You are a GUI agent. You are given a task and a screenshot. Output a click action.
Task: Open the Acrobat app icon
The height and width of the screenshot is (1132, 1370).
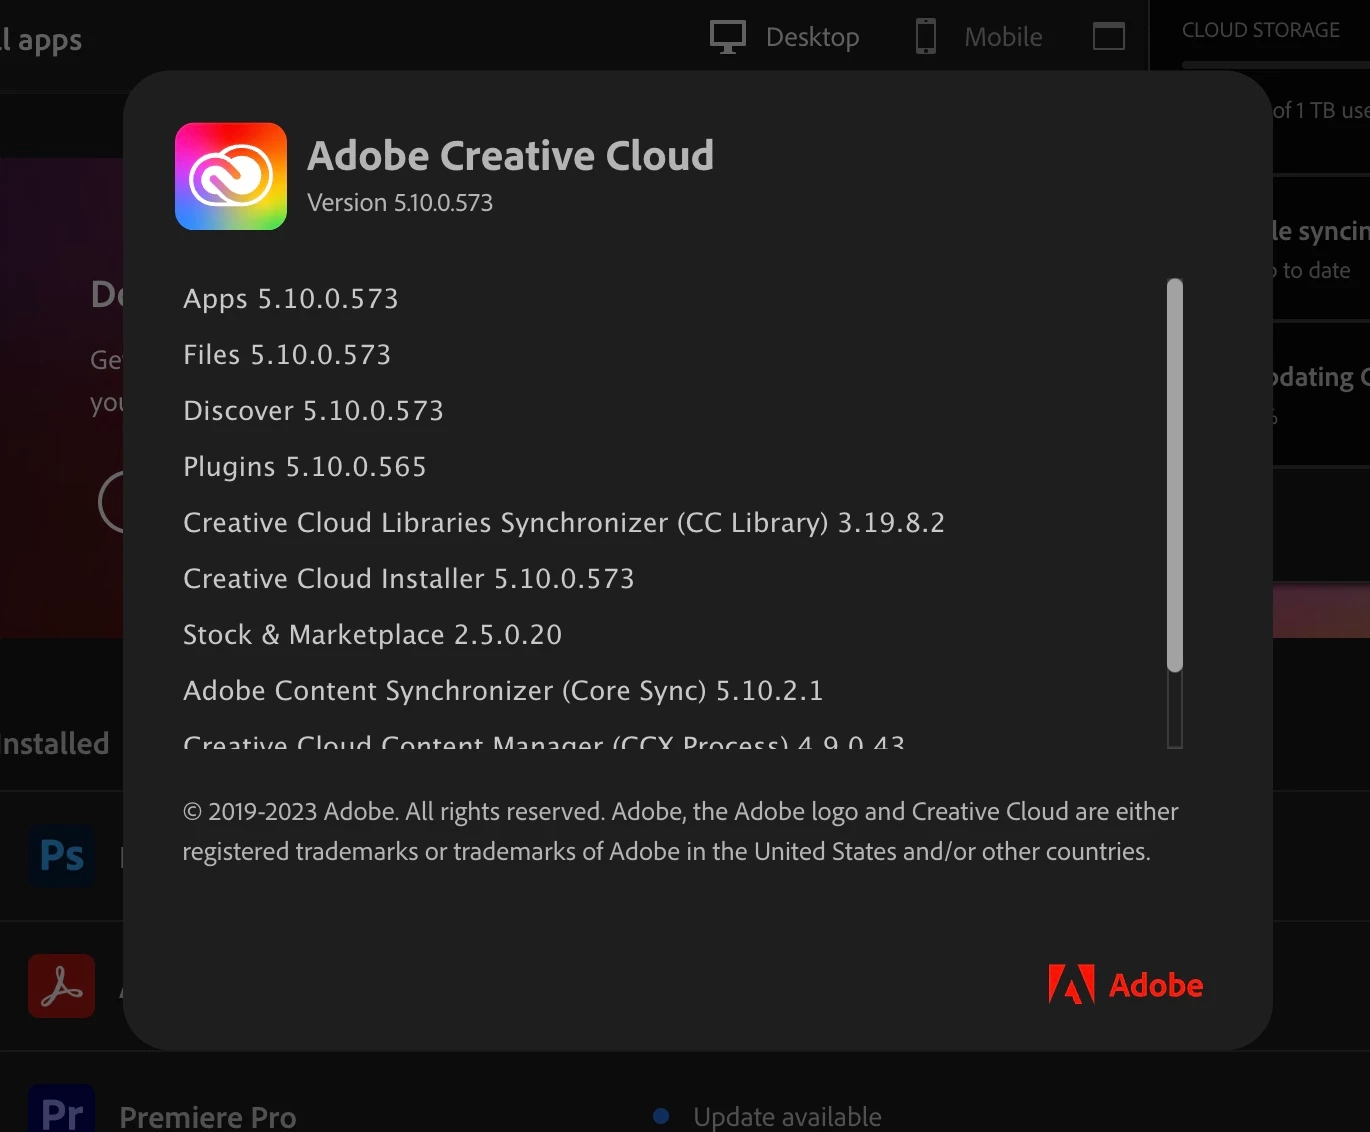pyautogui.click(x=62, y=986)
